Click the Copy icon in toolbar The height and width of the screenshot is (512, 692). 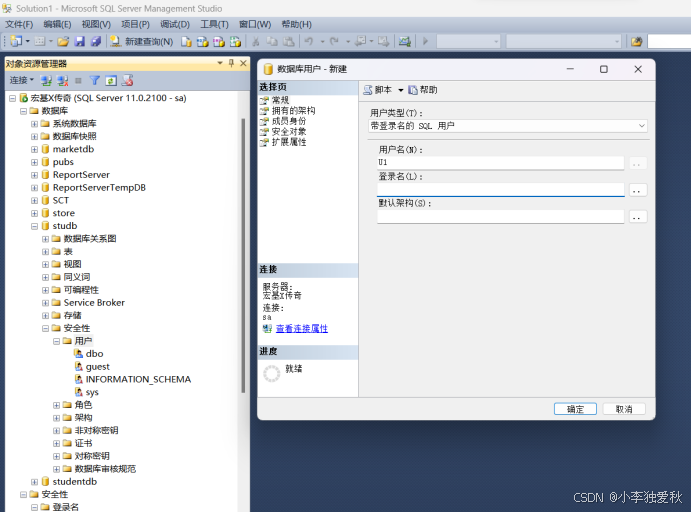272,41
